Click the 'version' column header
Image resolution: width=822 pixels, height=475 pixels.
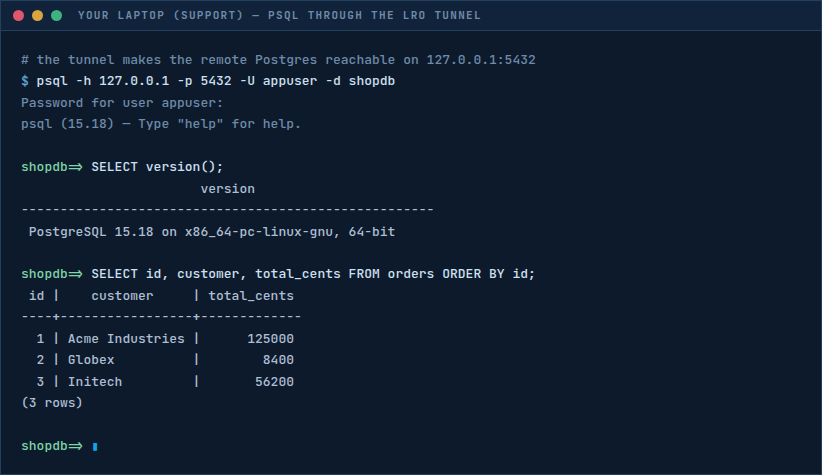click(228, 189)
